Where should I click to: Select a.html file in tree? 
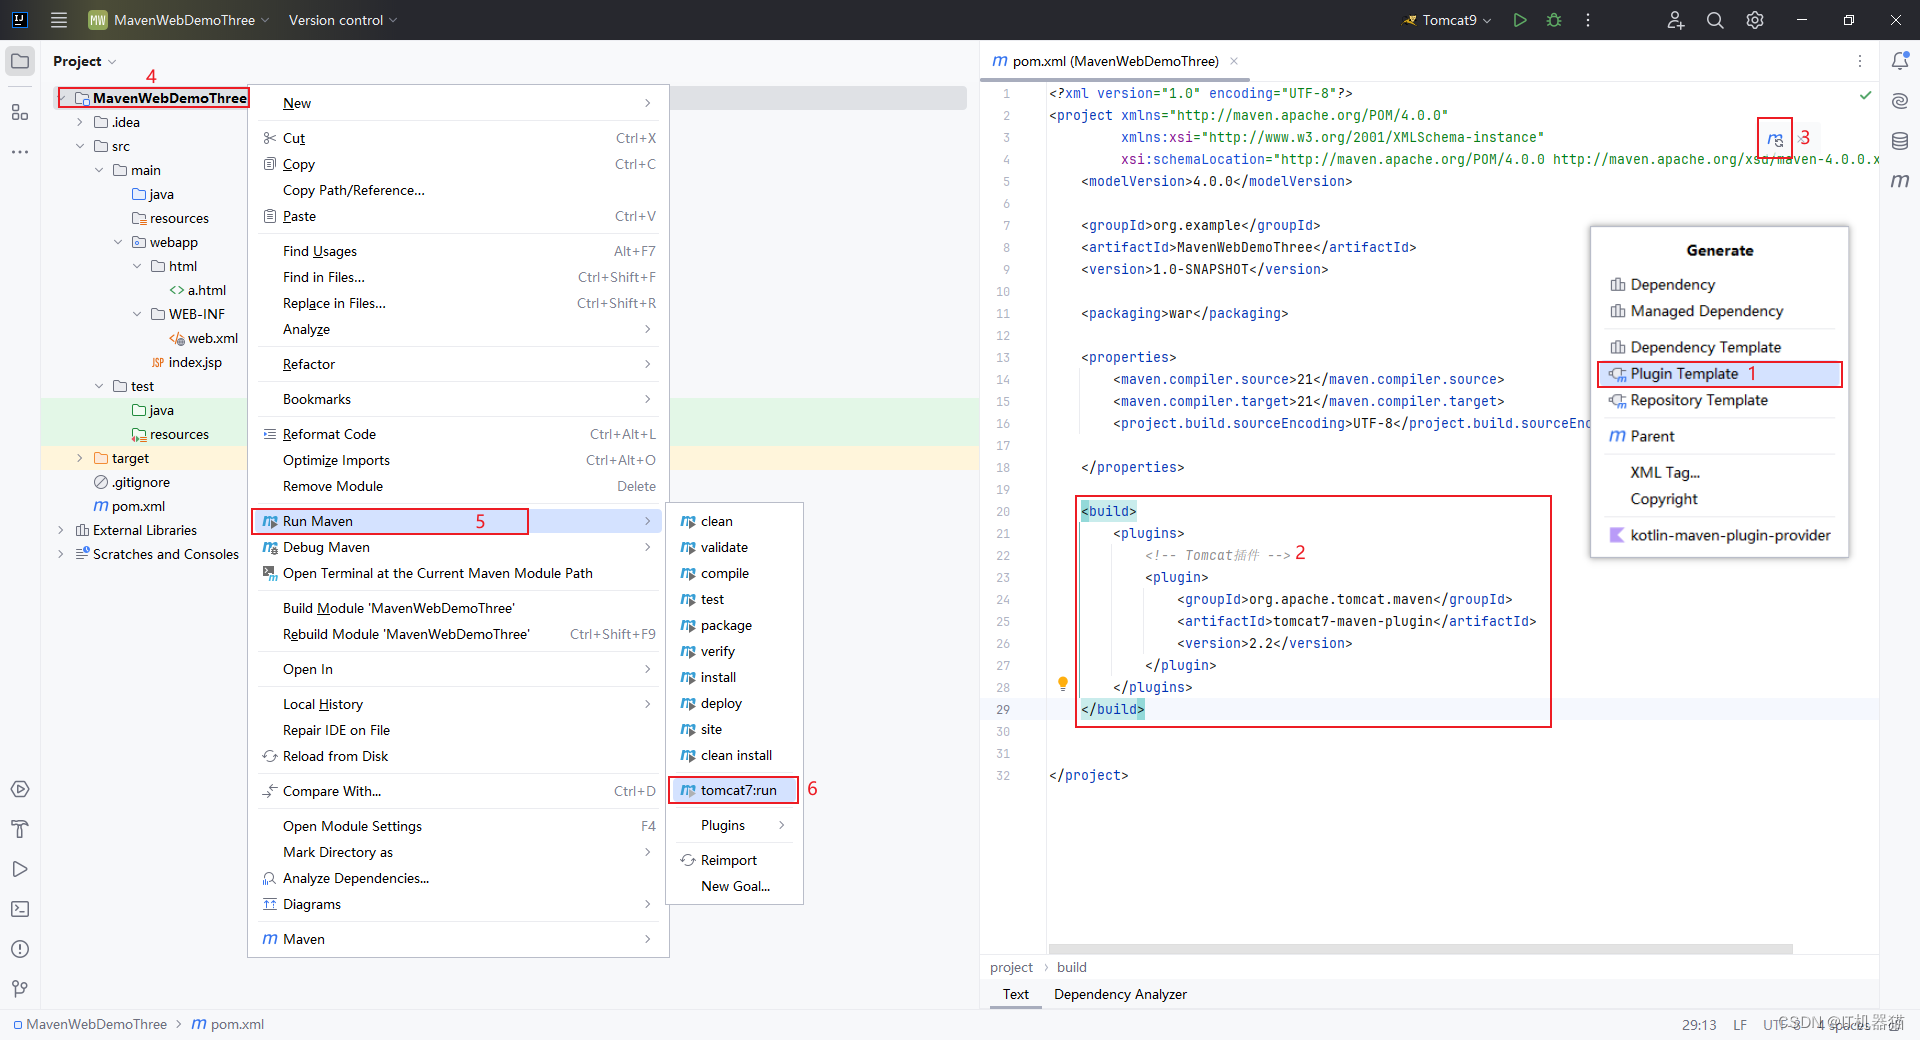click(x=197, y=290)
